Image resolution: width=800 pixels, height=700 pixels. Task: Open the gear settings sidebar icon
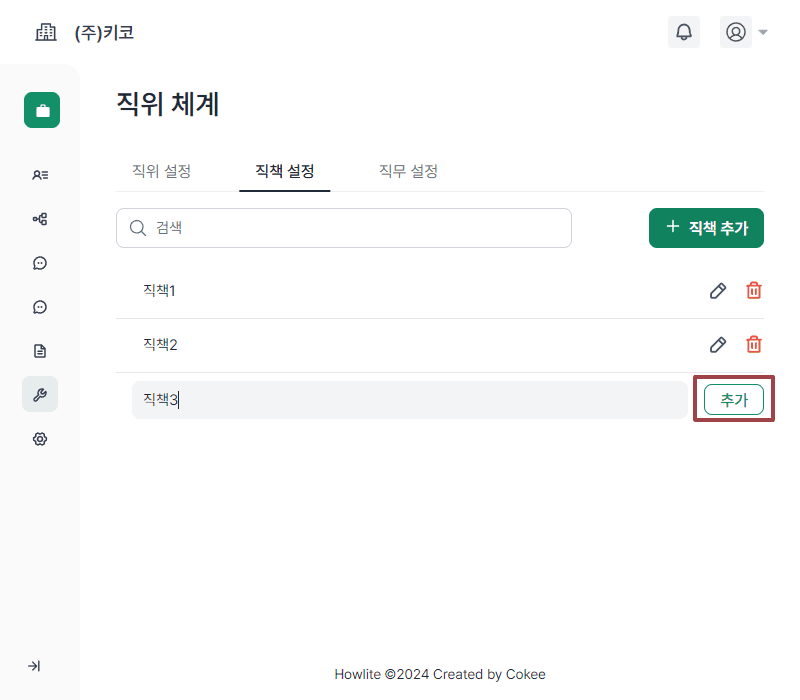coord(39,439)
